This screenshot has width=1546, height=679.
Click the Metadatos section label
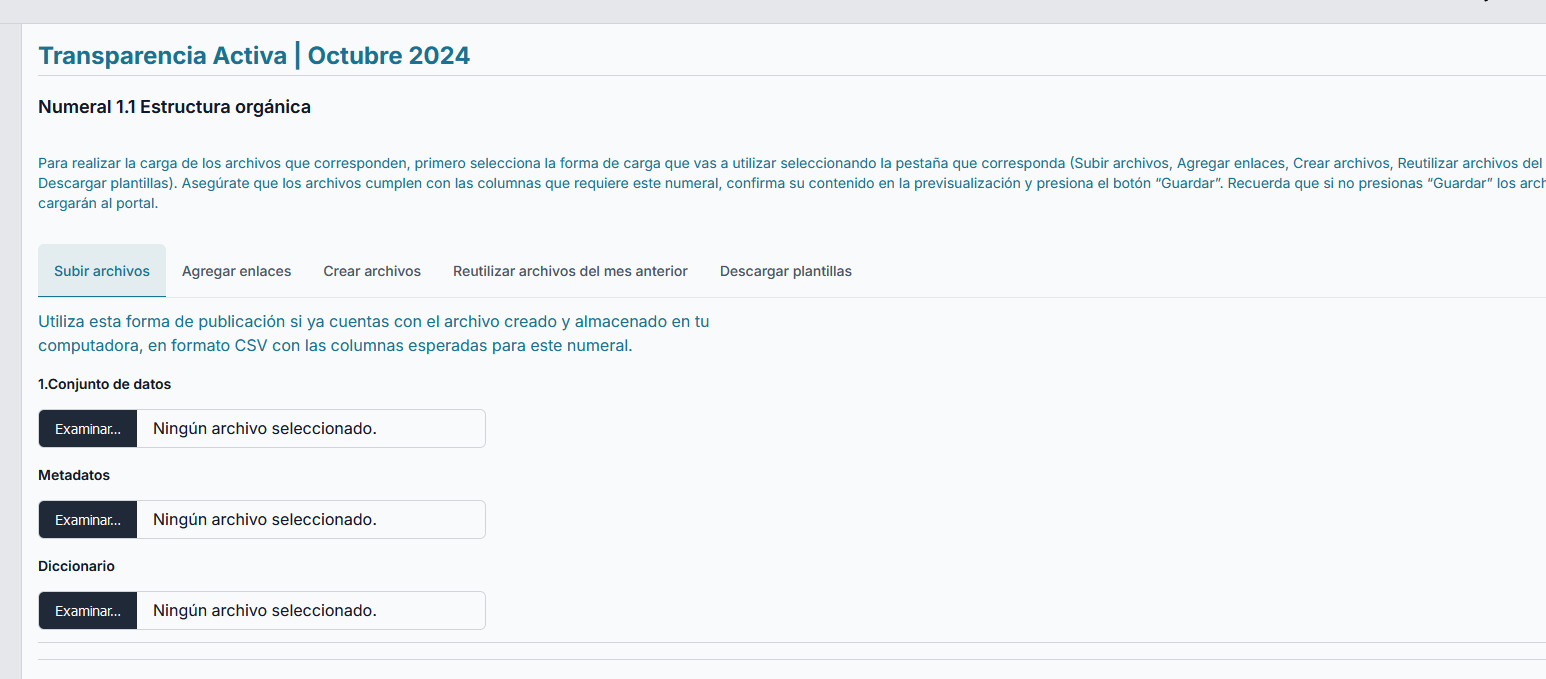(74, 475)
